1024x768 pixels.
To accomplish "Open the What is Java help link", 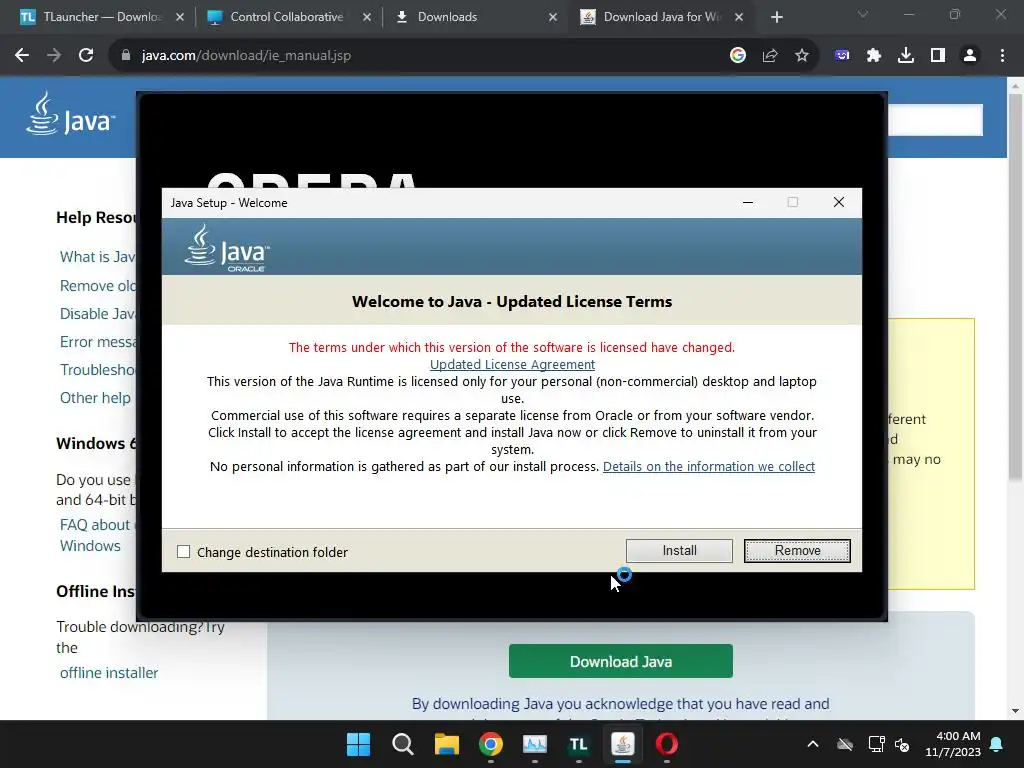I will coord(97,257).
